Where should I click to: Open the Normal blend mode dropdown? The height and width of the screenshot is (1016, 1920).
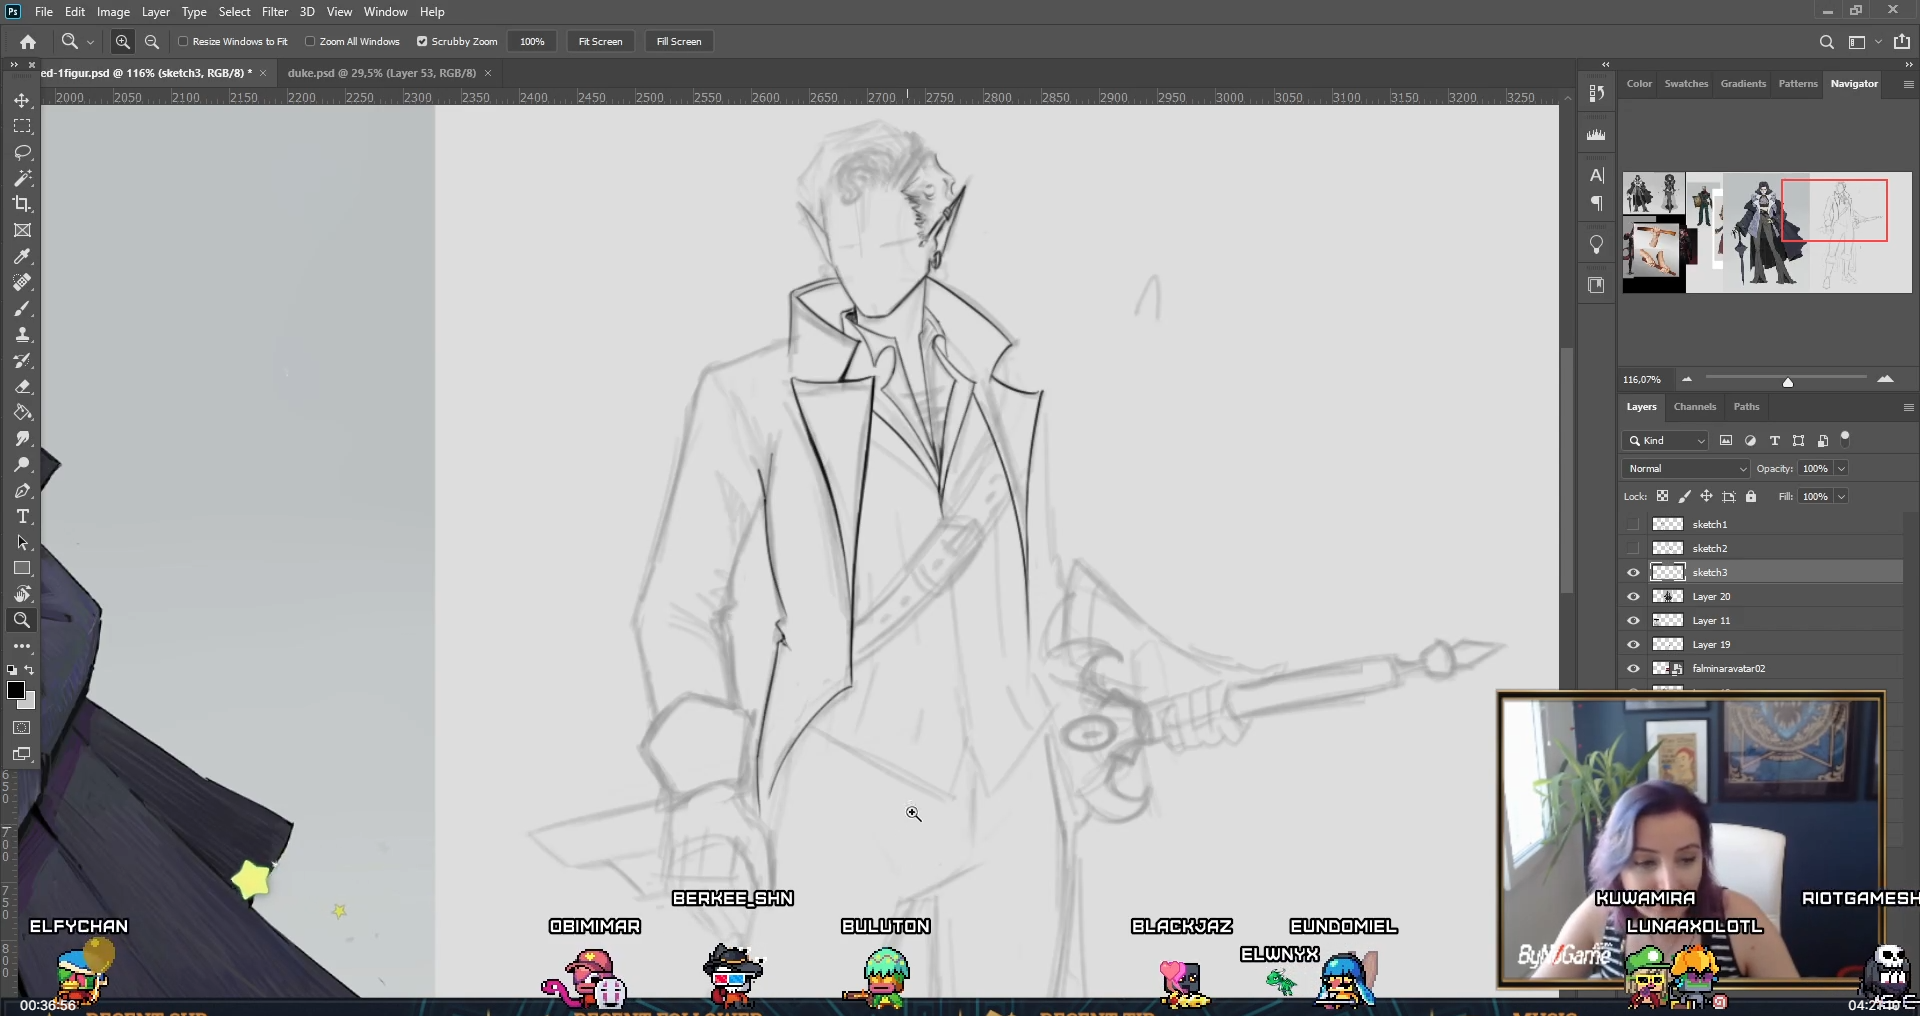point(1686,469)
